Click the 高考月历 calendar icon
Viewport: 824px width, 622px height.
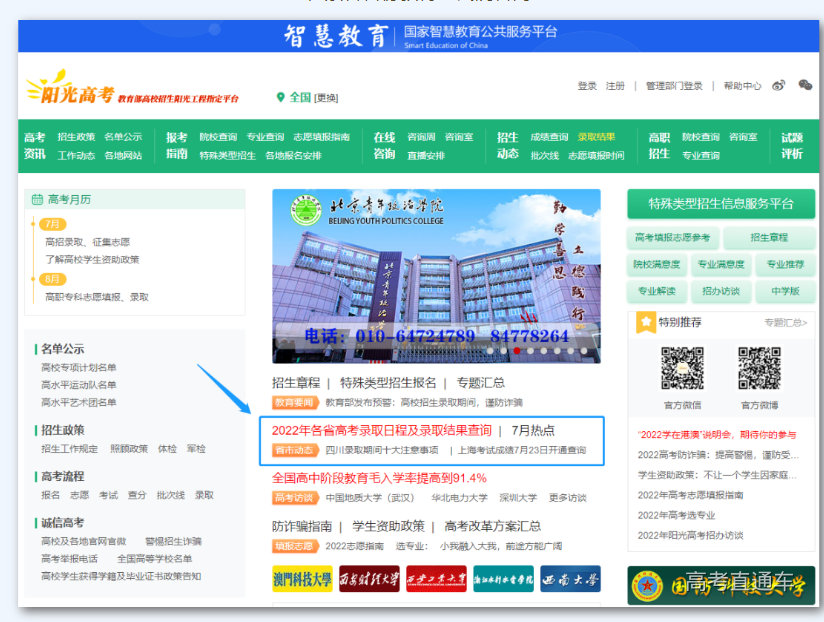click(x=37, y=199)
